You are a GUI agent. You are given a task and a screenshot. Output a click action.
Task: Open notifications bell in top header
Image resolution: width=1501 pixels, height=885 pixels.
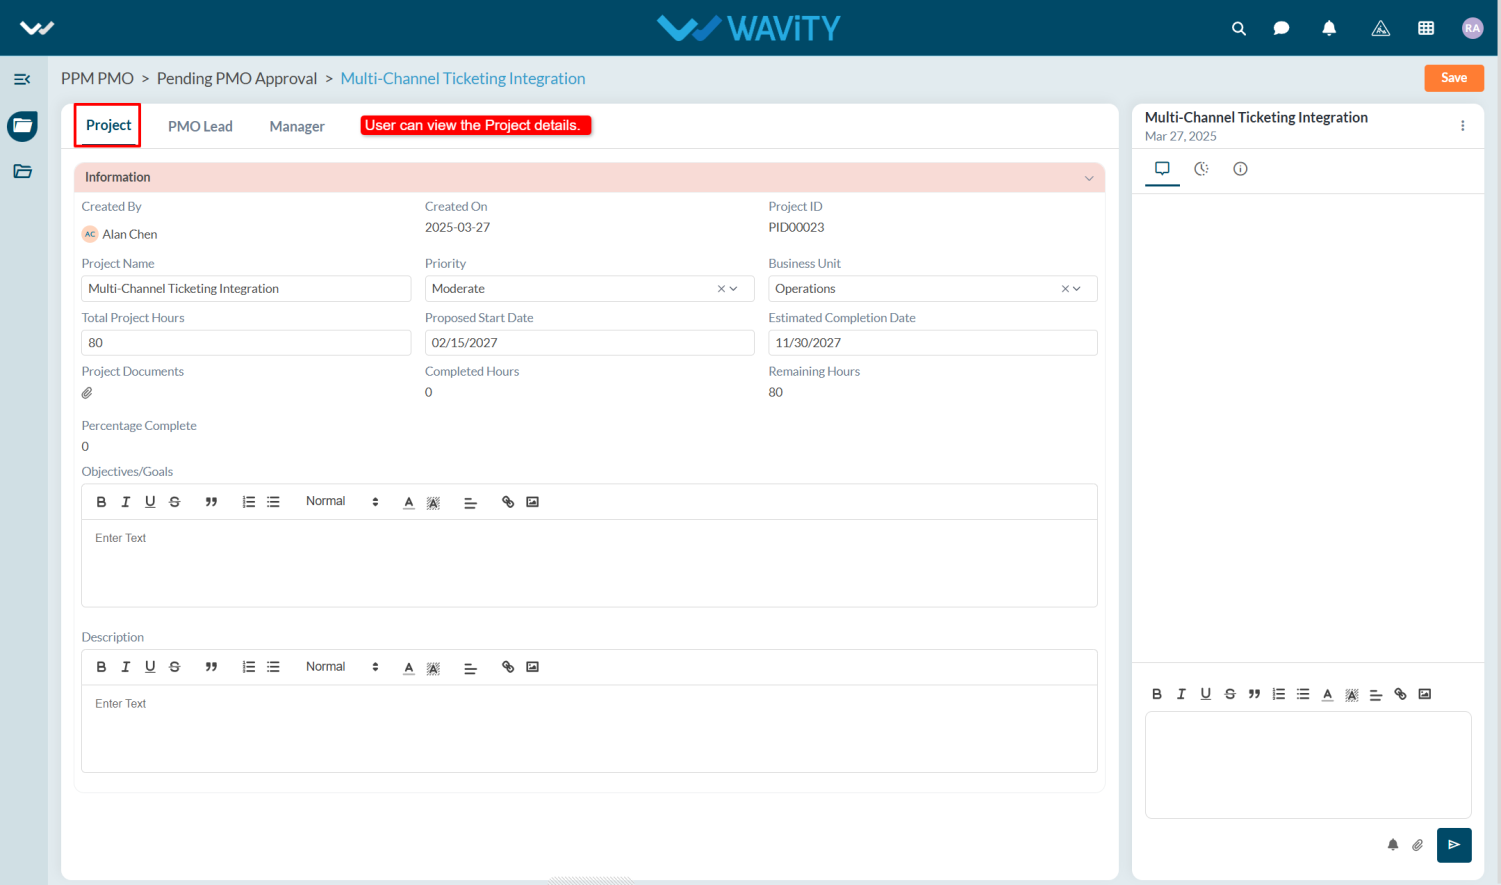coord(1329,28)
